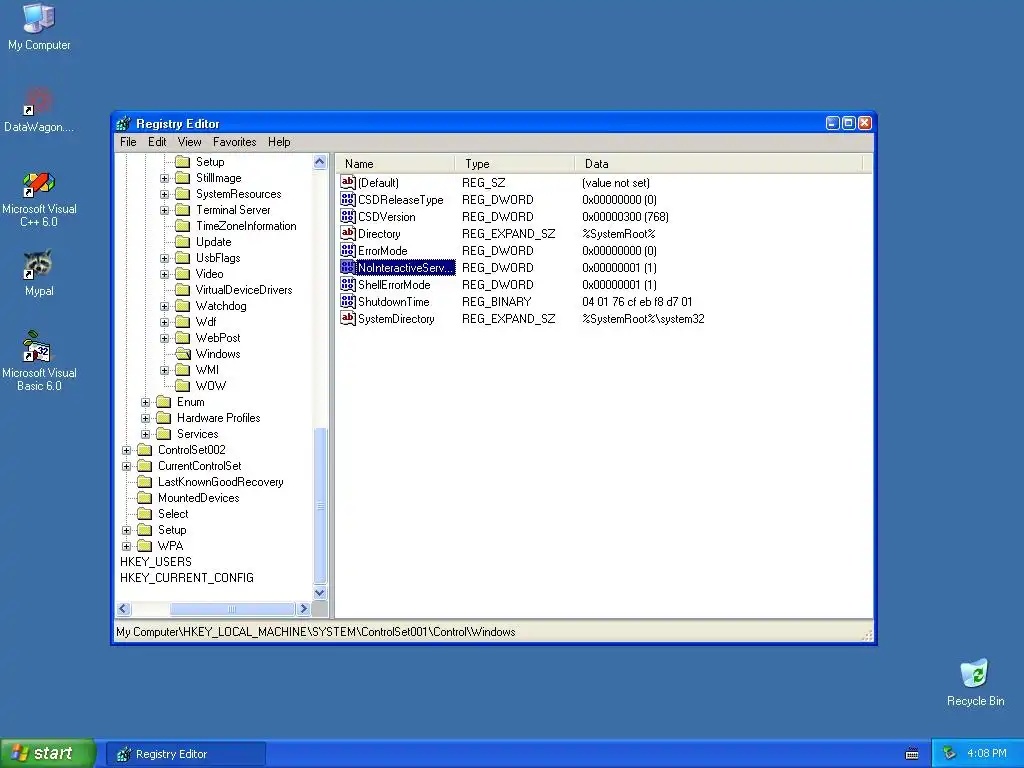Expand the Video key
This screenshot has width=1024, height=768.
[165, 274]
